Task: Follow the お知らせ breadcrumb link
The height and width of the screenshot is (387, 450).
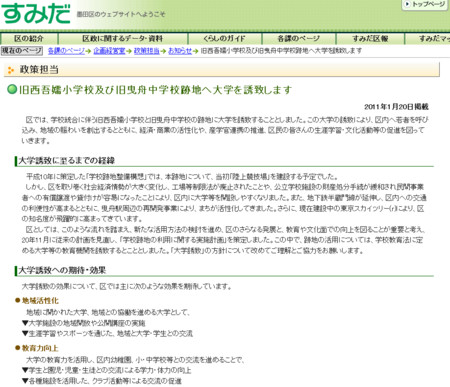Action: [x=180, y=51]
